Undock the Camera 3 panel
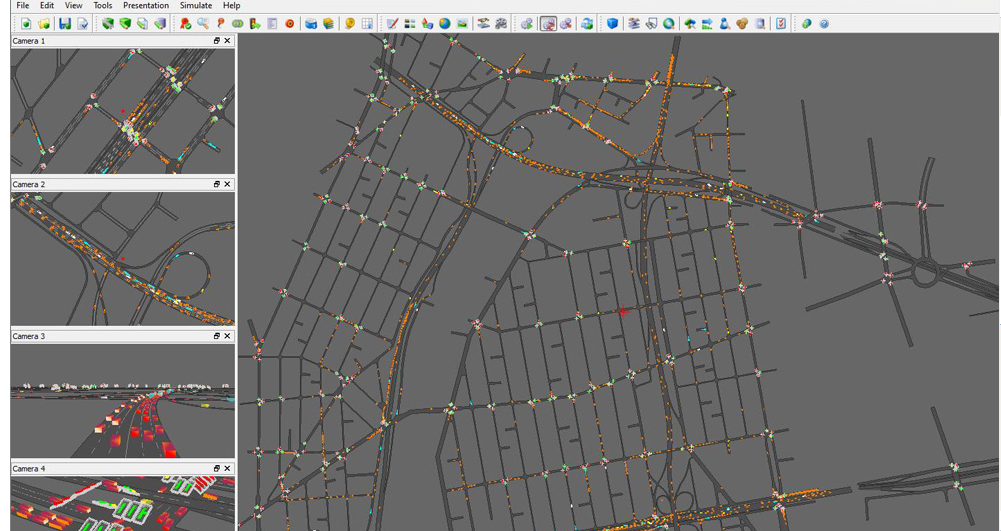Viewport: 1001px width, 531px height. [216, 336]
